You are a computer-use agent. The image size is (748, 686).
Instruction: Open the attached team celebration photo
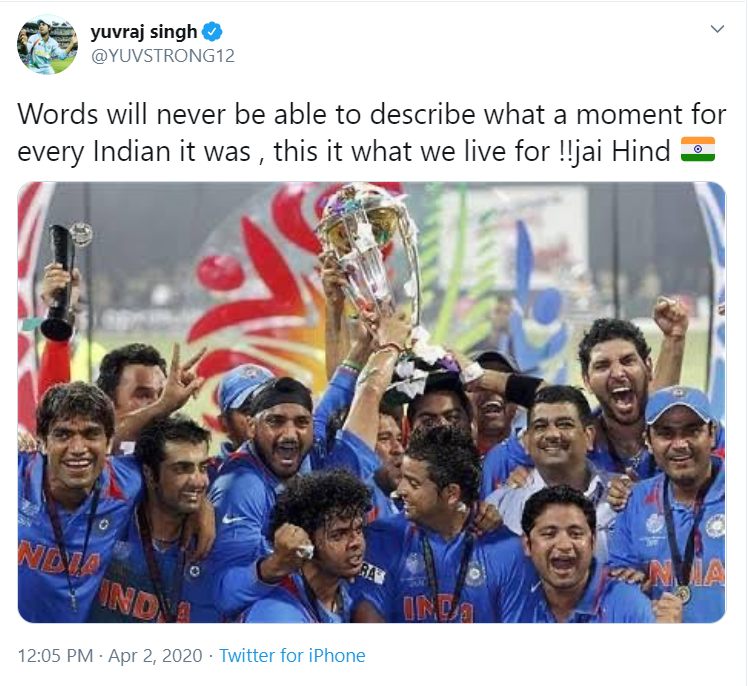click(372, 402)
